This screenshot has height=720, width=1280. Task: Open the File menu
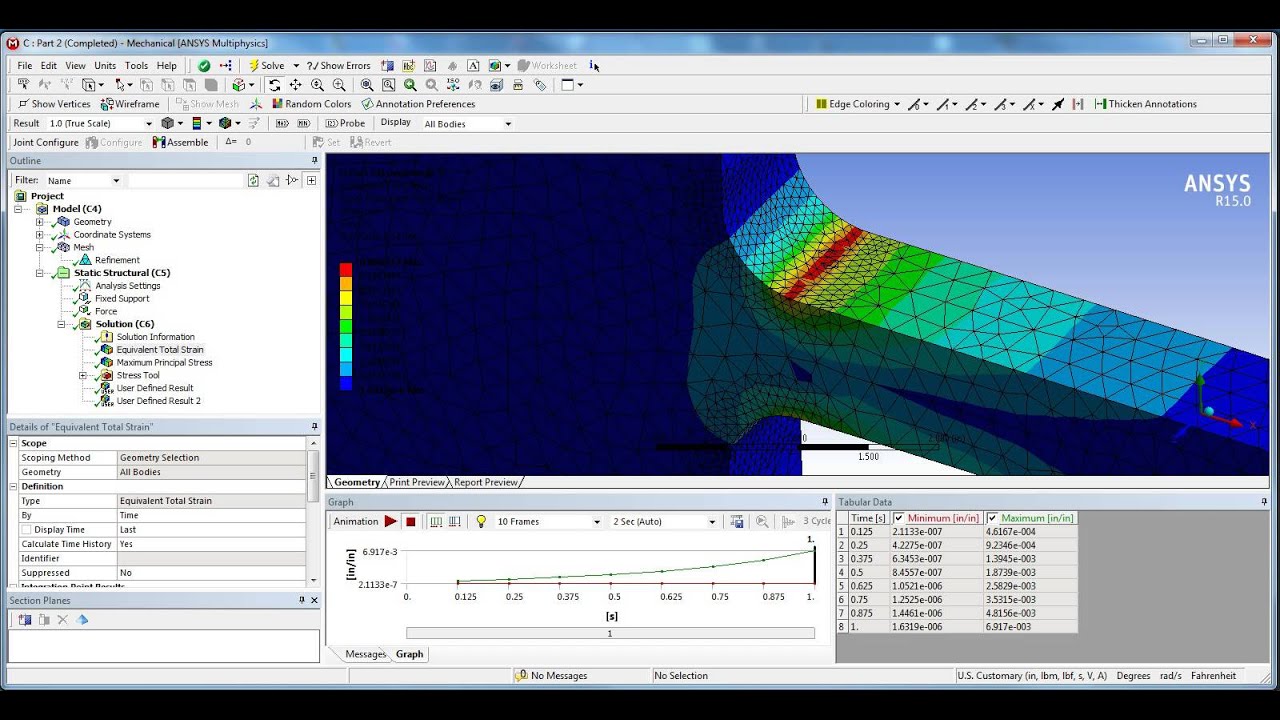coord(24,66)
